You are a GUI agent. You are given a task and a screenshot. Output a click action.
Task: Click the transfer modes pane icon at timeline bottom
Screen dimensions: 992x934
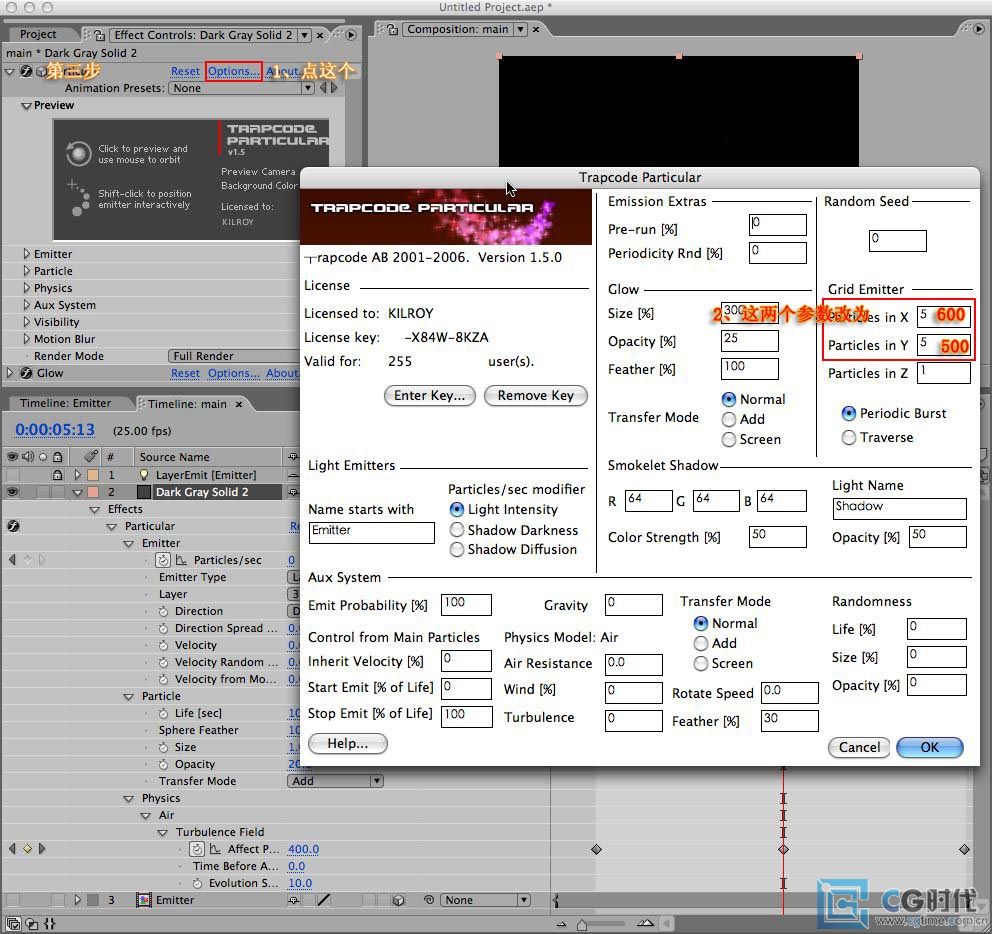click(32, 924)
